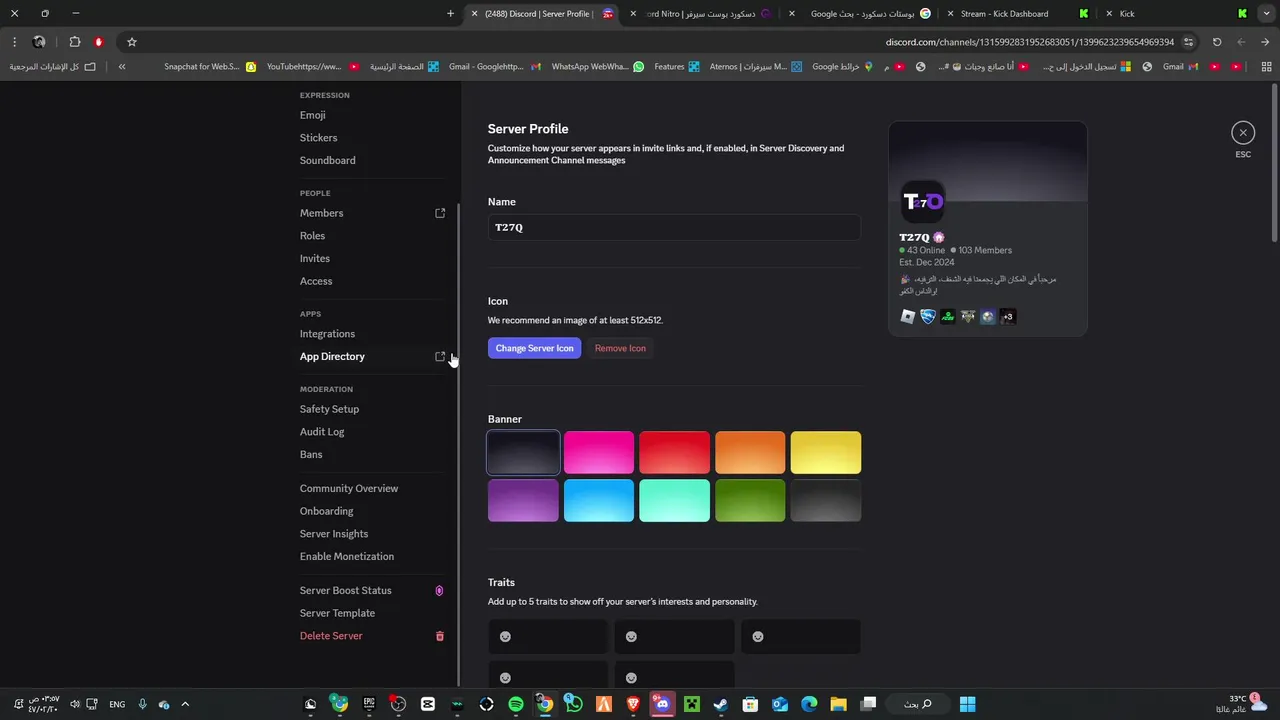Click Delete Server
The height and width of the screenshot is (720, 1280).
(331, 636)
